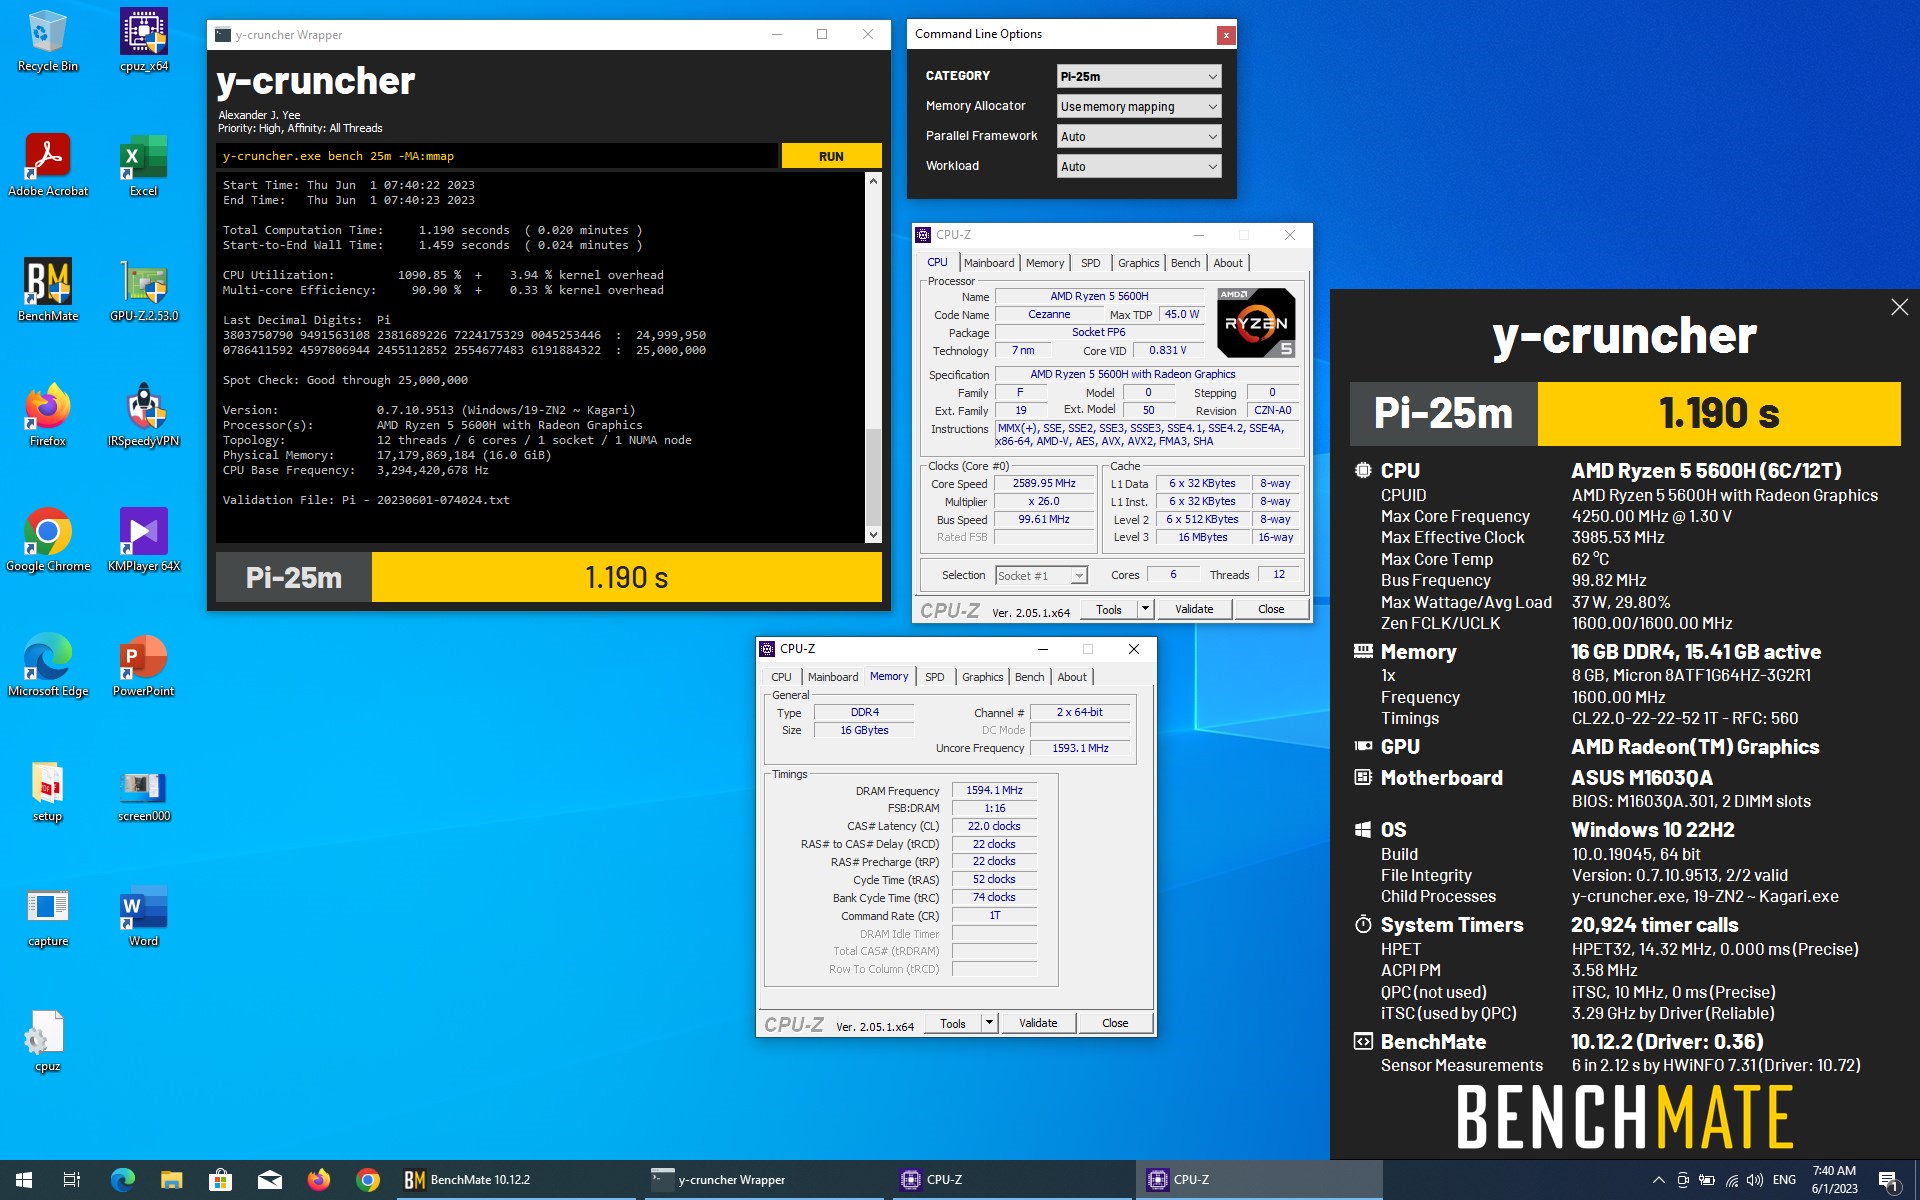Switch to SPD tab in upper CPU-Z window

click(1090, 263)
